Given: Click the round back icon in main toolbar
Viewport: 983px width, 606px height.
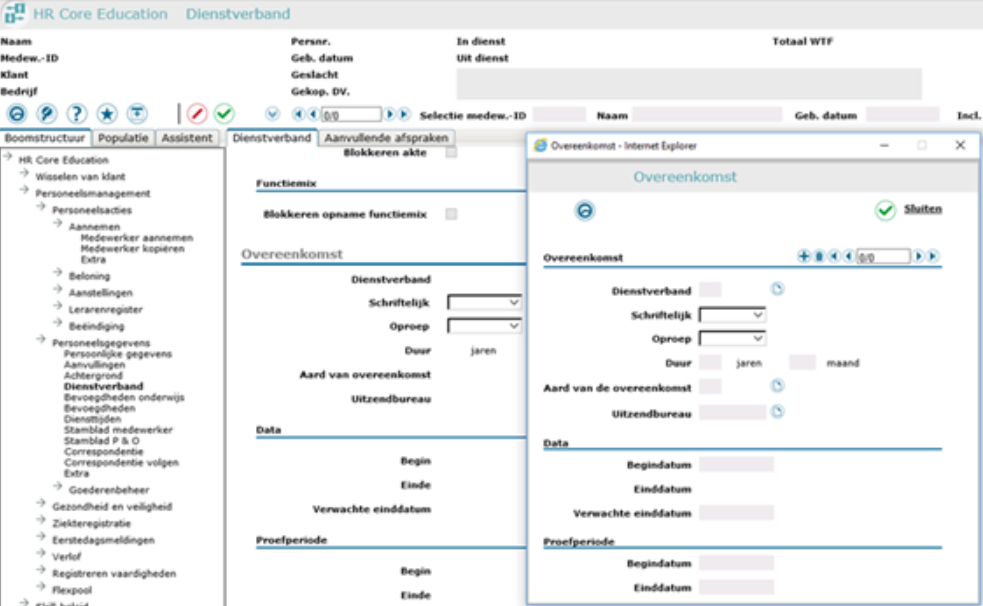Looking at the screenshot, I should pos(17,114).
